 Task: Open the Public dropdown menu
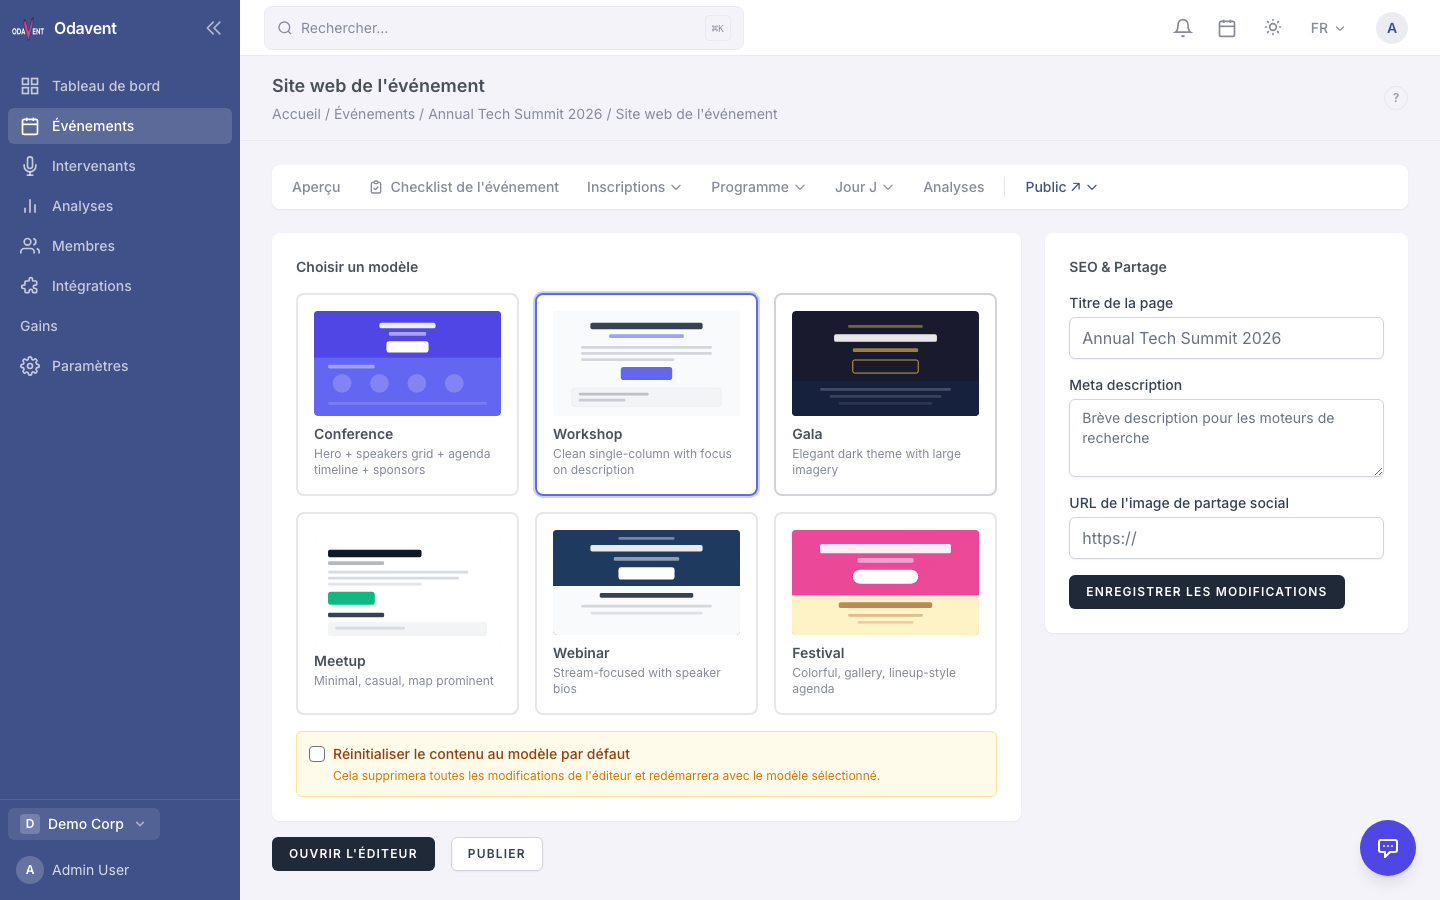point(1061,187)
